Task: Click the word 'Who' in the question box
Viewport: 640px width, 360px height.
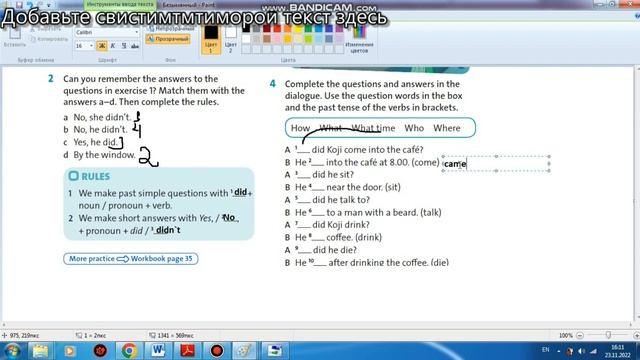Action: (x=414, y=128)
